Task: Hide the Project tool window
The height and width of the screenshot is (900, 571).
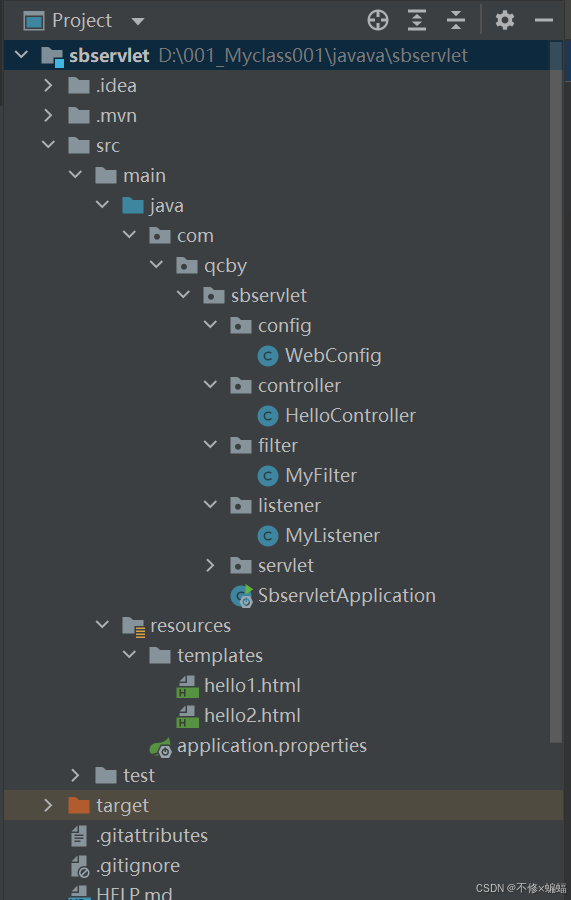Action: click(x=543, y=21)
